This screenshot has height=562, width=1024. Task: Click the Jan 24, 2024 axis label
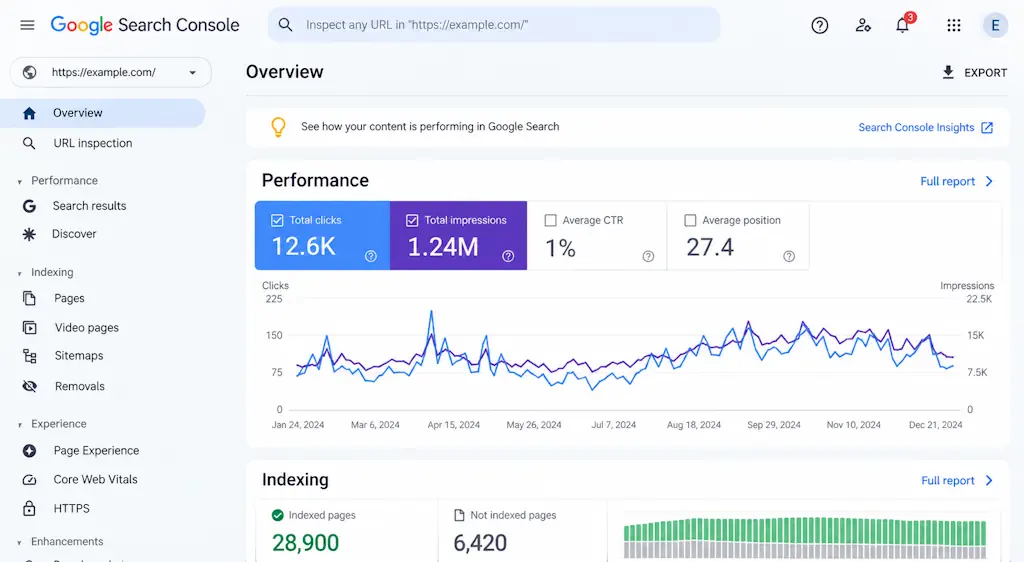pyautogui.click(x=298, y=425)
